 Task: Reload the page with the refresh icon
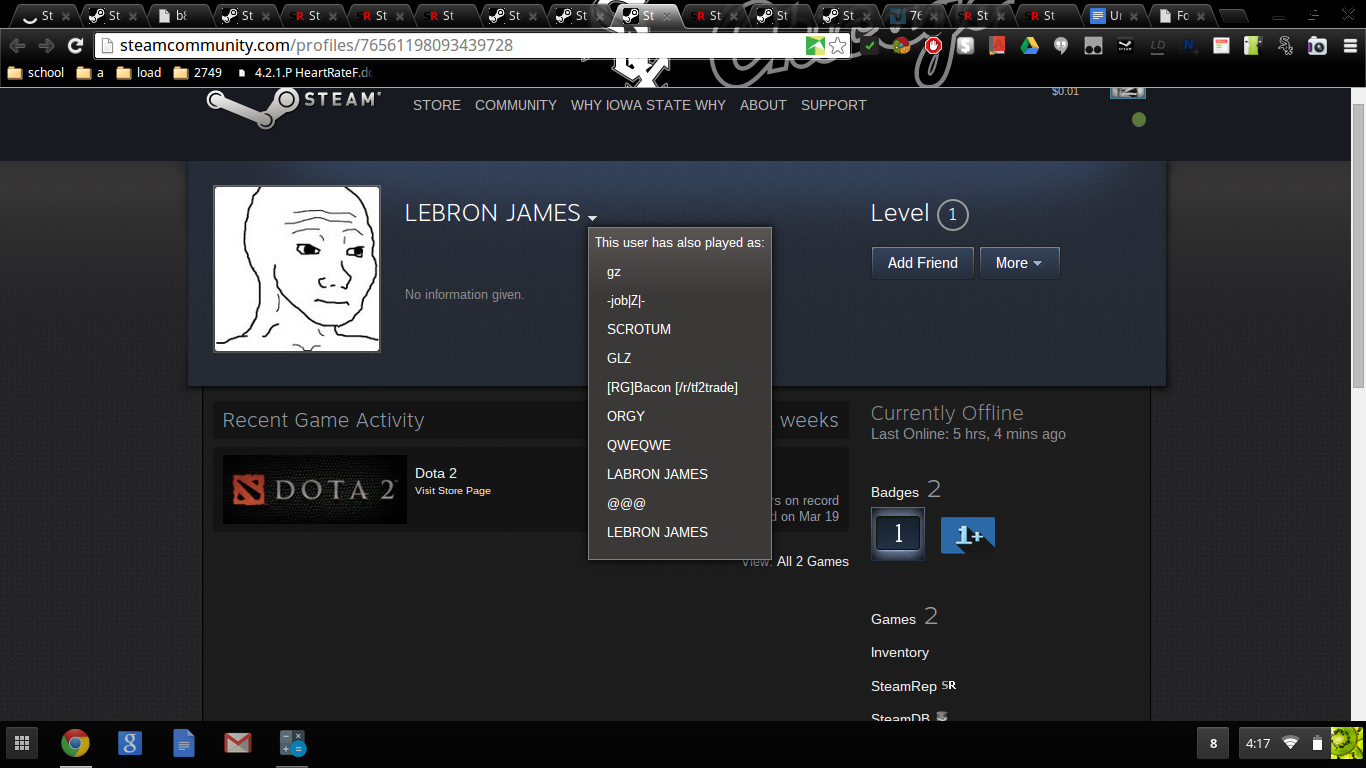(75, 45)
